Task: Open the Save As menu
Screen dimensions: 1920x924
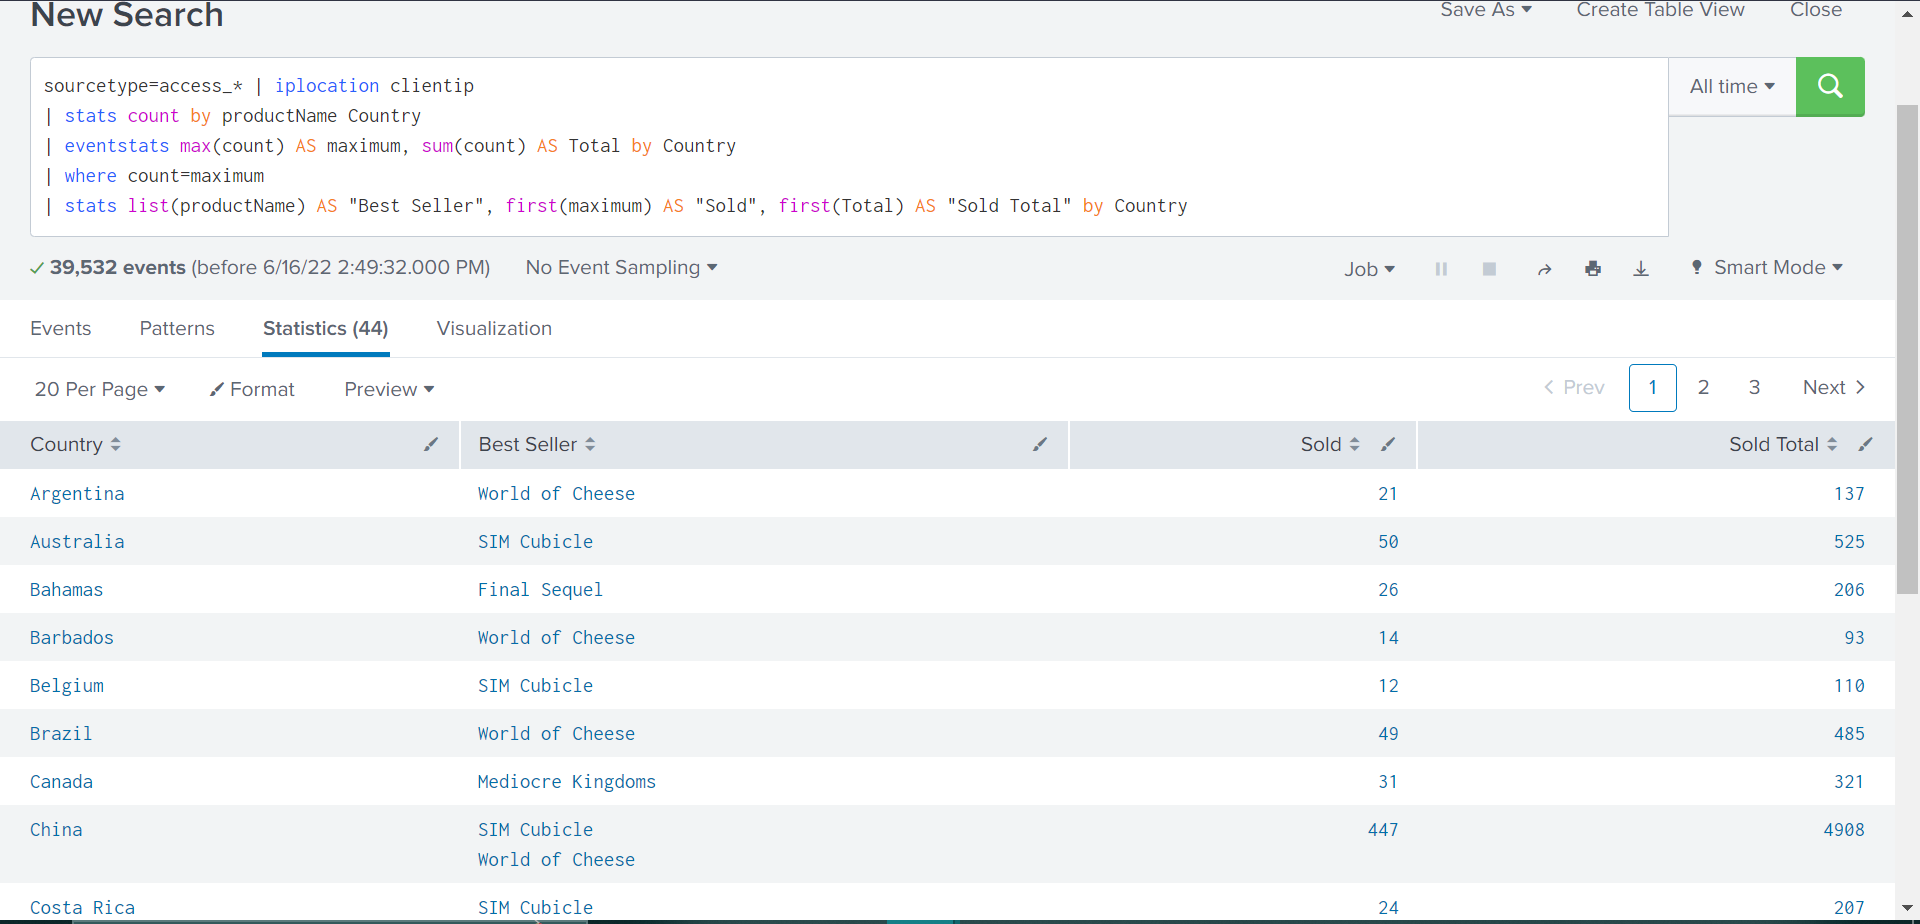Action: (1485, 10)
